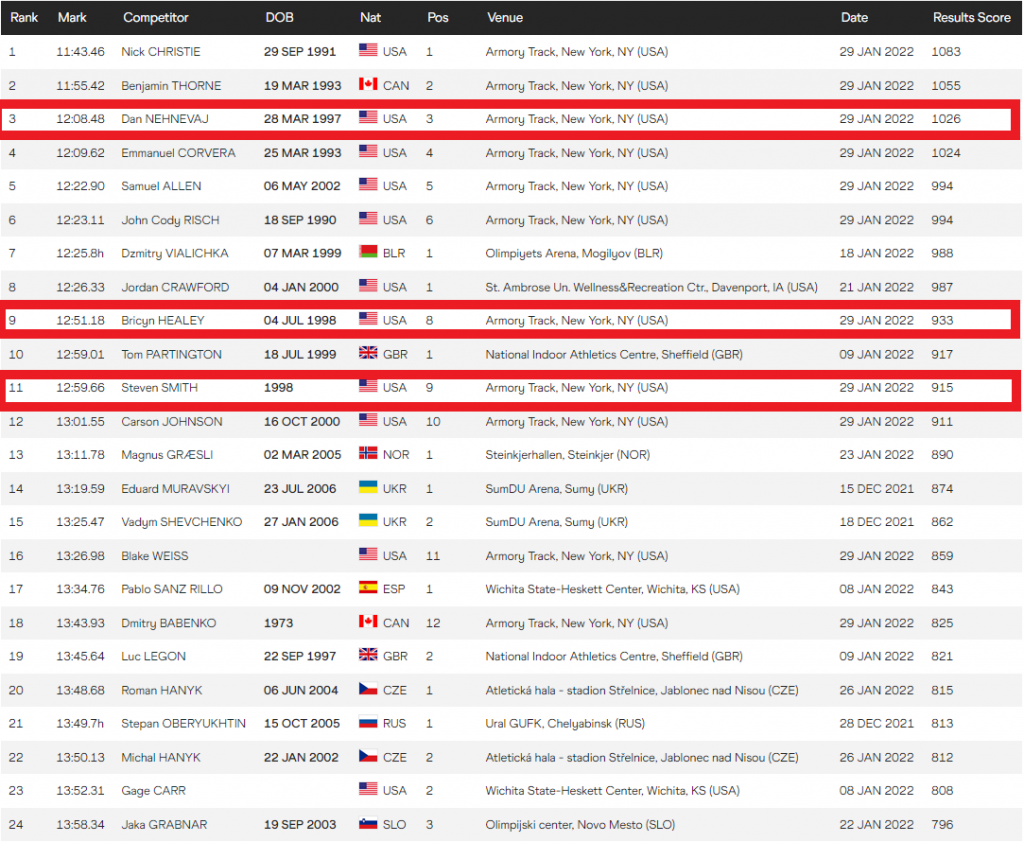
Task: Select competitor name Dan NEHNEVAJ
Action: 165,119
